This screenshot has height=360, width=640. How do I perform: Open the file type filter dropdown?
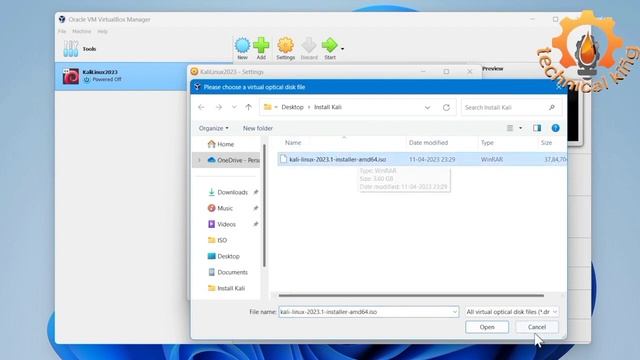(512, 312)
